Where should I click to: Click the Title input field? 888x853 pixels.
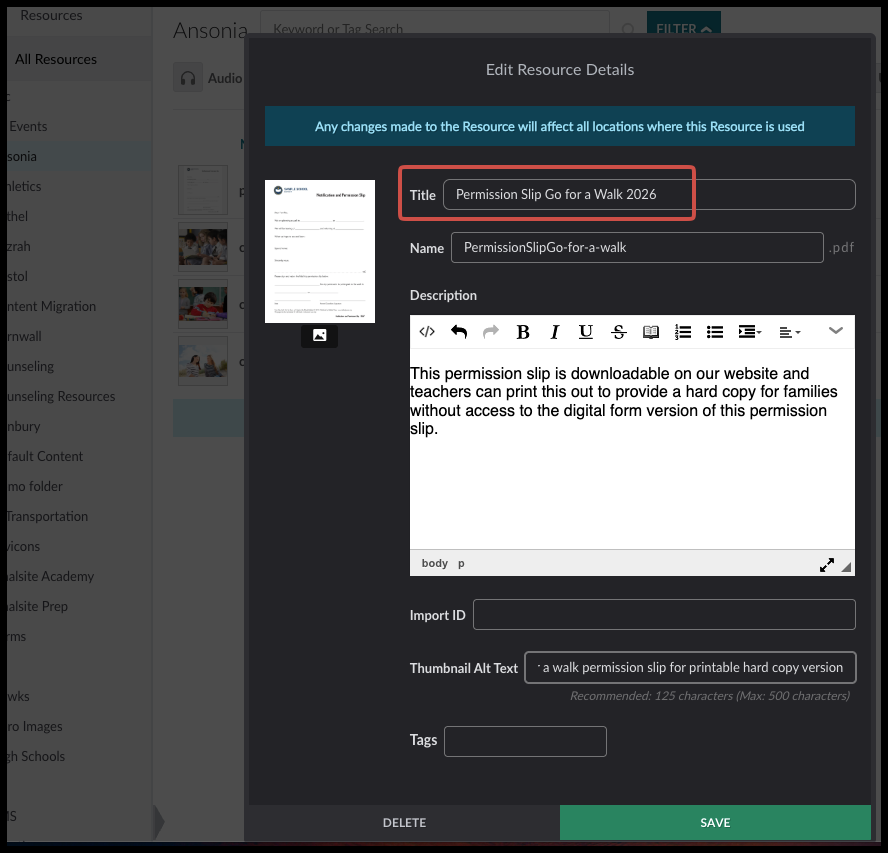pos(649,194)
